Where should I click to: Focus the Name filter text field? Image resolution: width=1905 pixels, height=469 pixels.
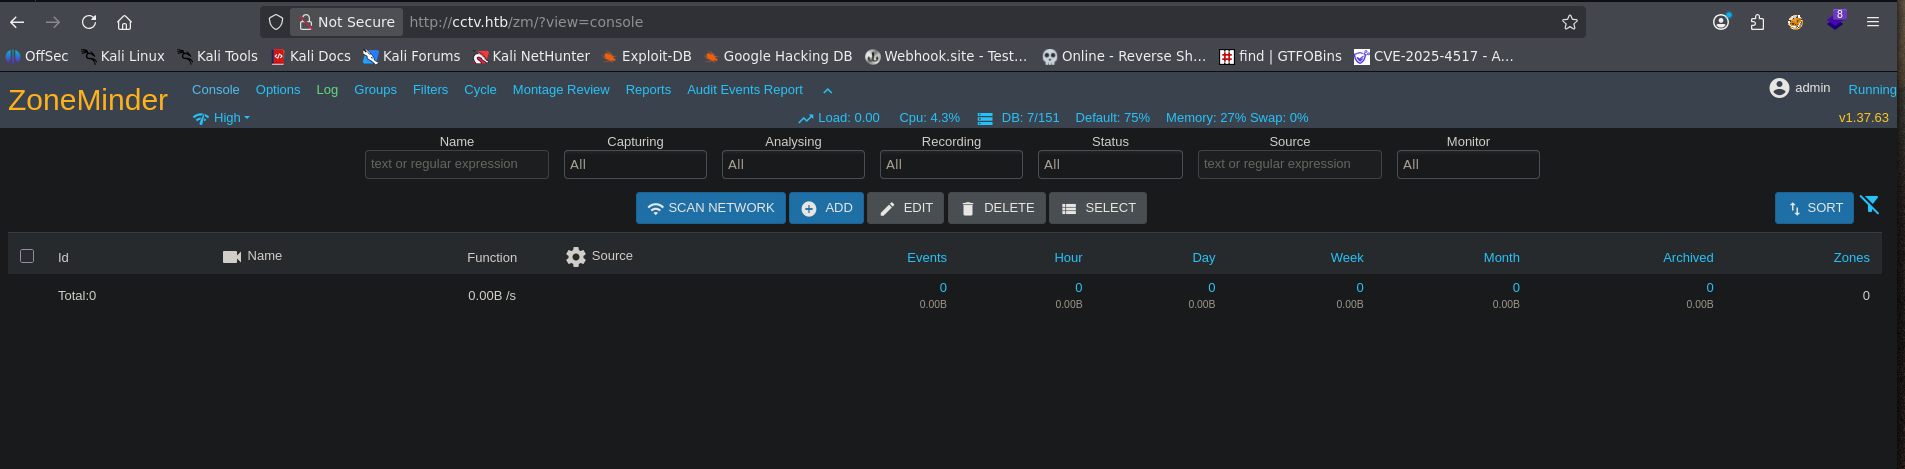(x=457, y=164)
